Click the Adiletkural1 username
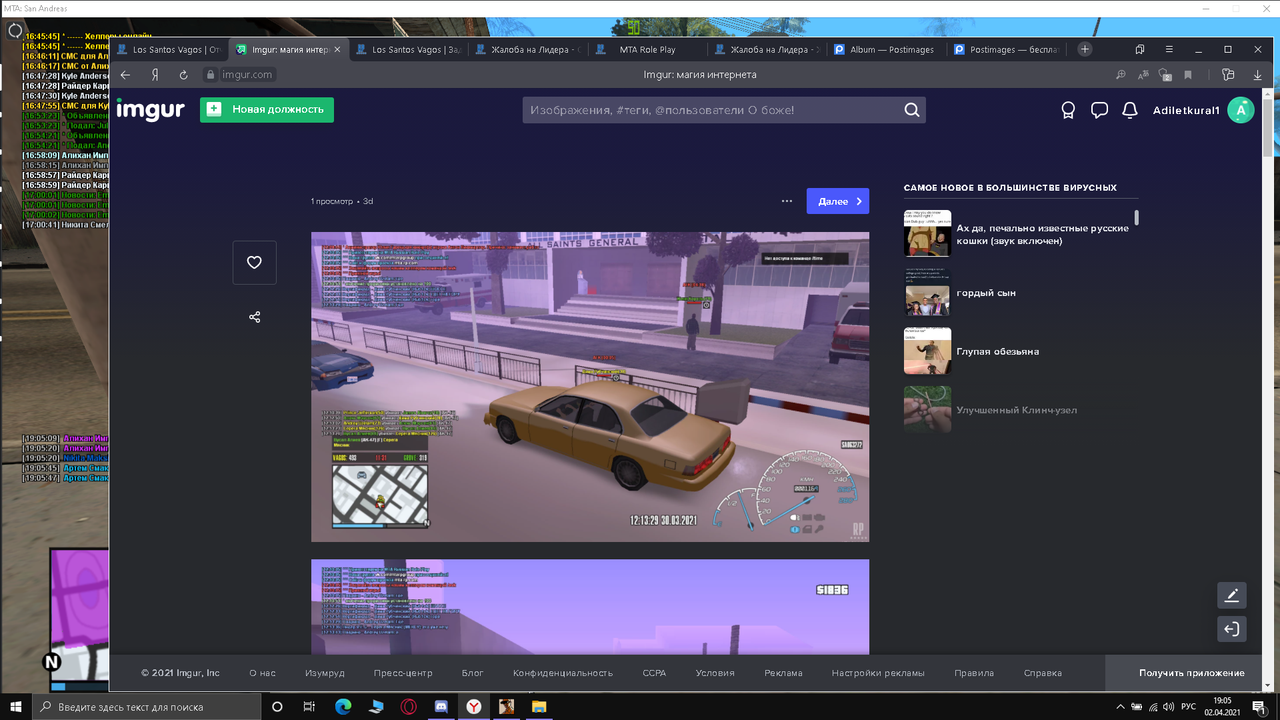This screenshot has height=720, width=1280. 1186,110
